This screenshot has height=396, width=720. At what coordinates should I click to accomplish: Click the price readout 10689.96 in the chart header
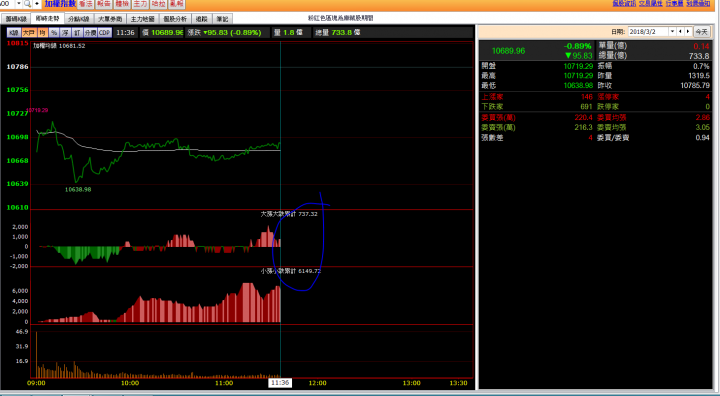click(x=167, y=33)
